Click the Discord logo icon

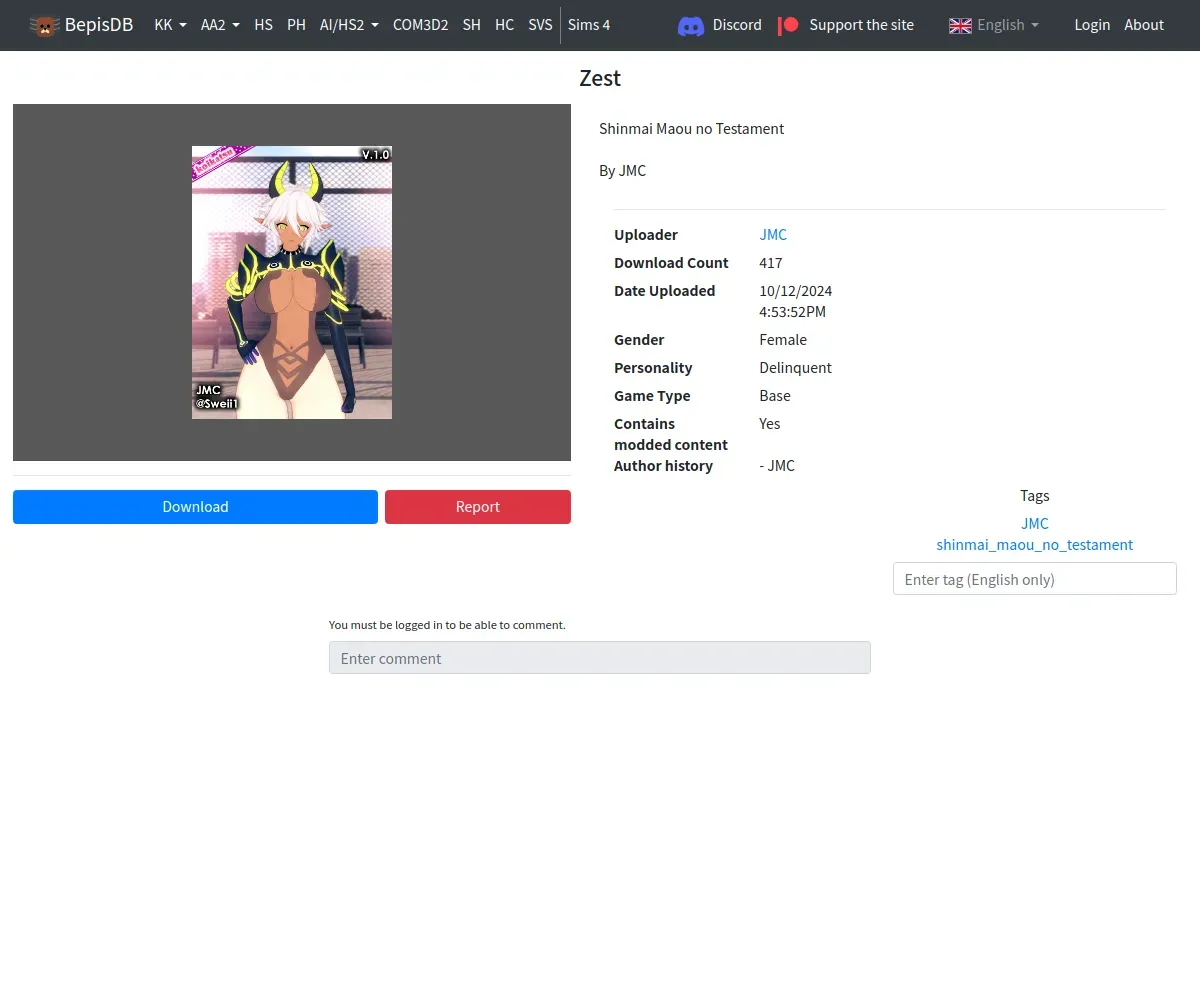[x=691, y=25]
